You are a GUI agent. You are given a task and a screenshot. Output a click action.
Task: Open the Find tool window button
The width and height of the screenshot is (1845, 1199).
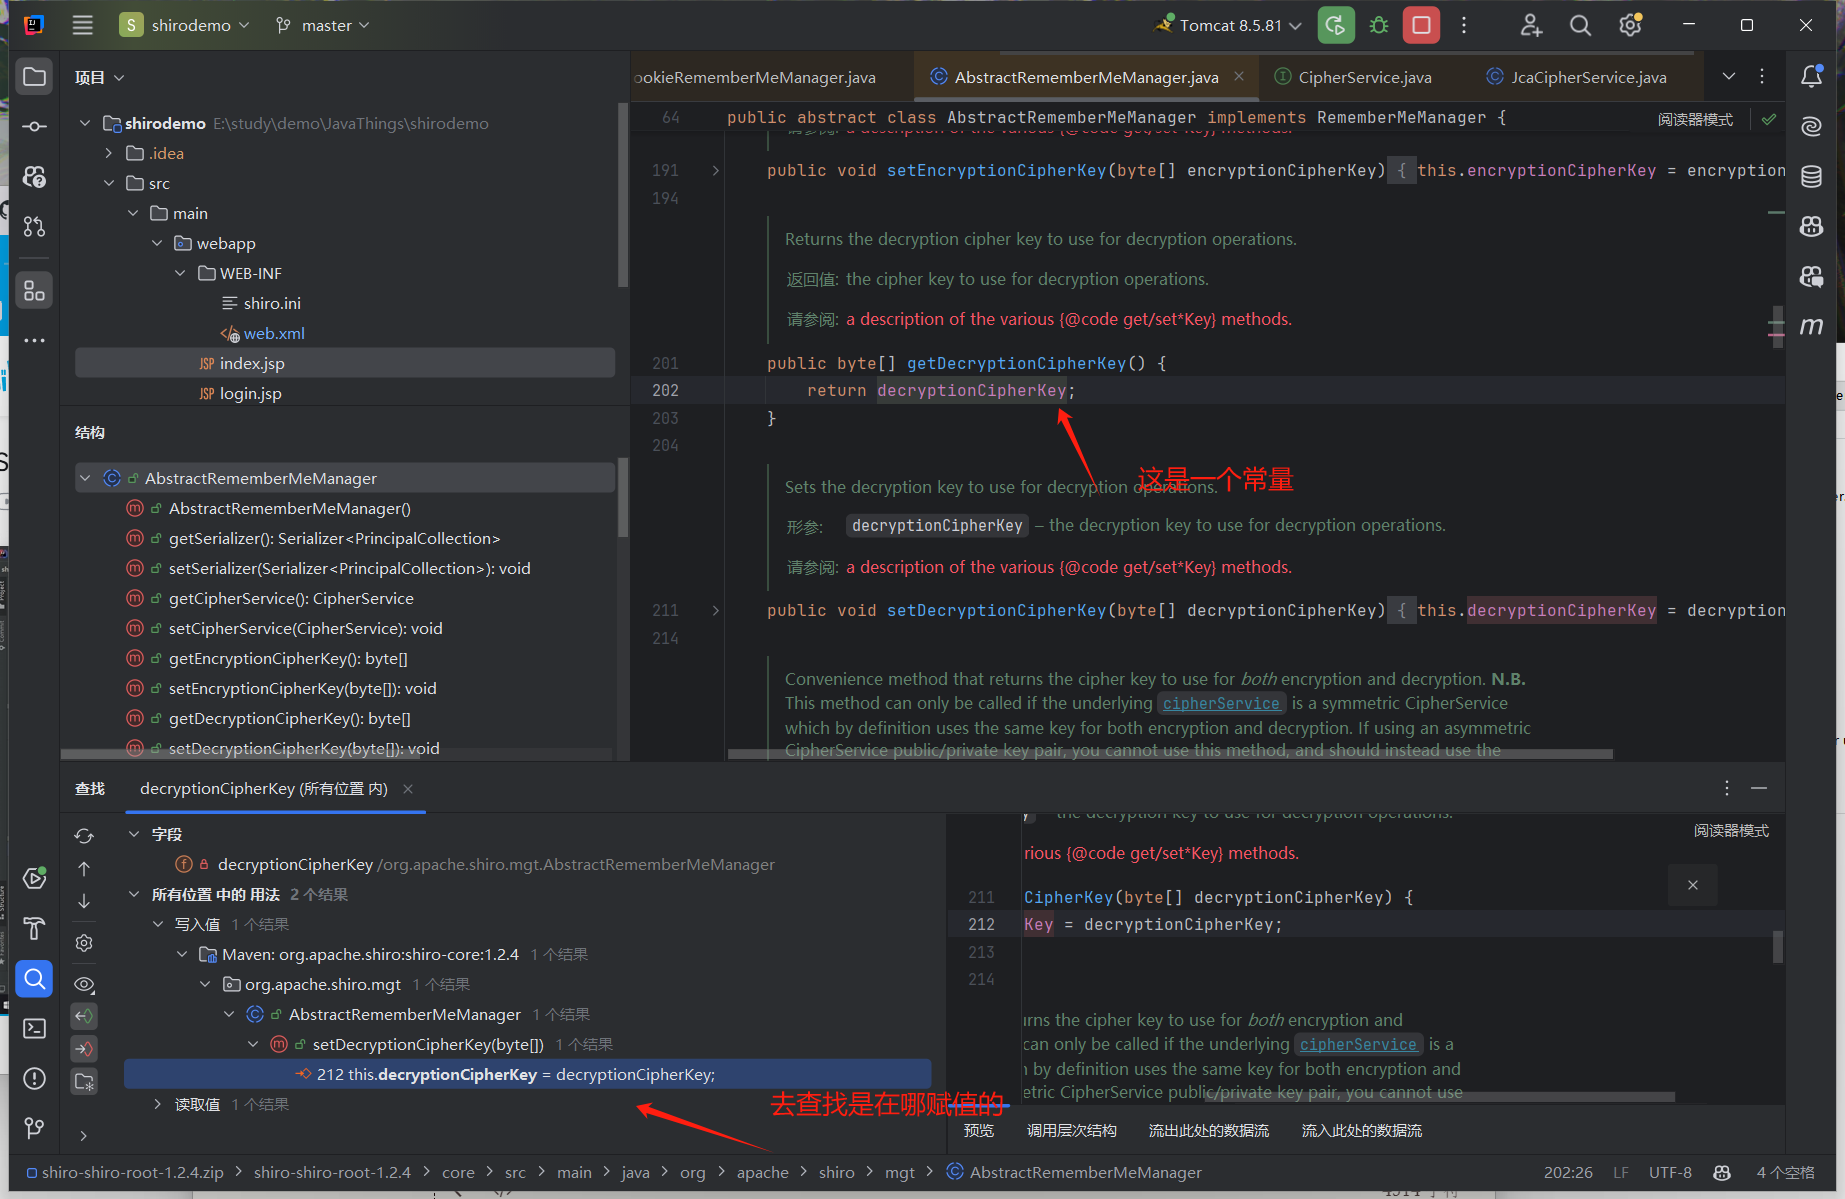(x=34, y=978)
